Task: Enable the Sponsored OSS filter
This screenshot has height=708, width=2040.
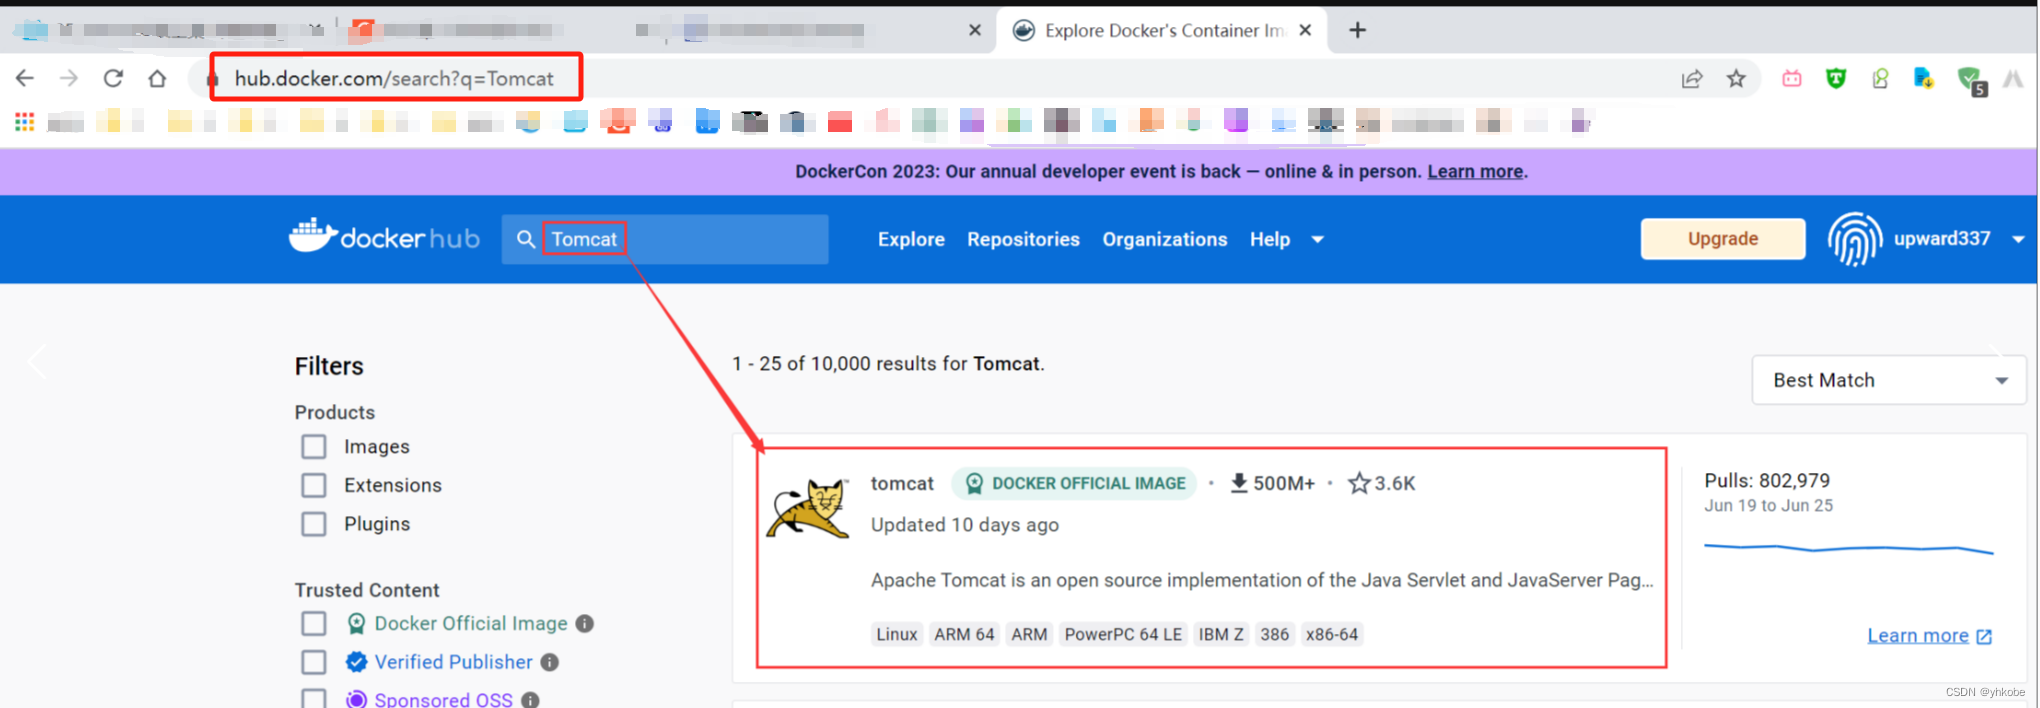Action: pos(314,699)
